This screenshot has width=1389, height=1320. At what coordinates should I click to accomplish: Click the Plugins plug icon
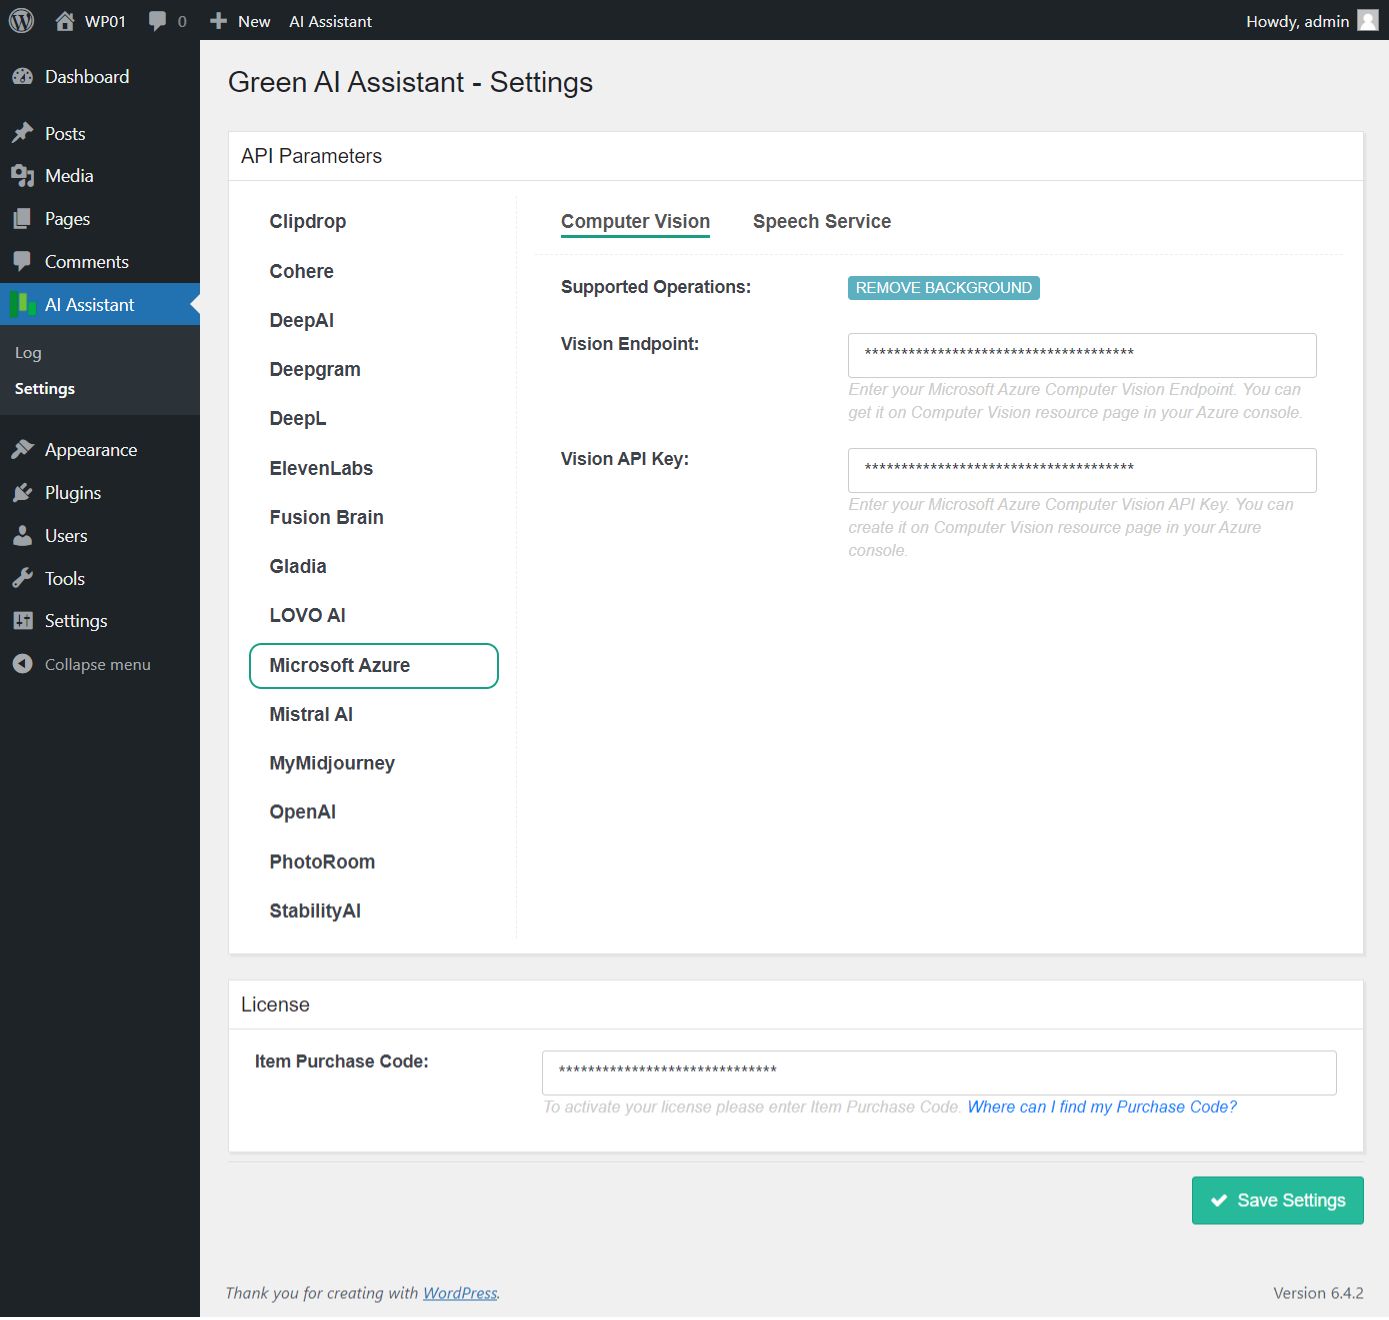pos(23,493)
